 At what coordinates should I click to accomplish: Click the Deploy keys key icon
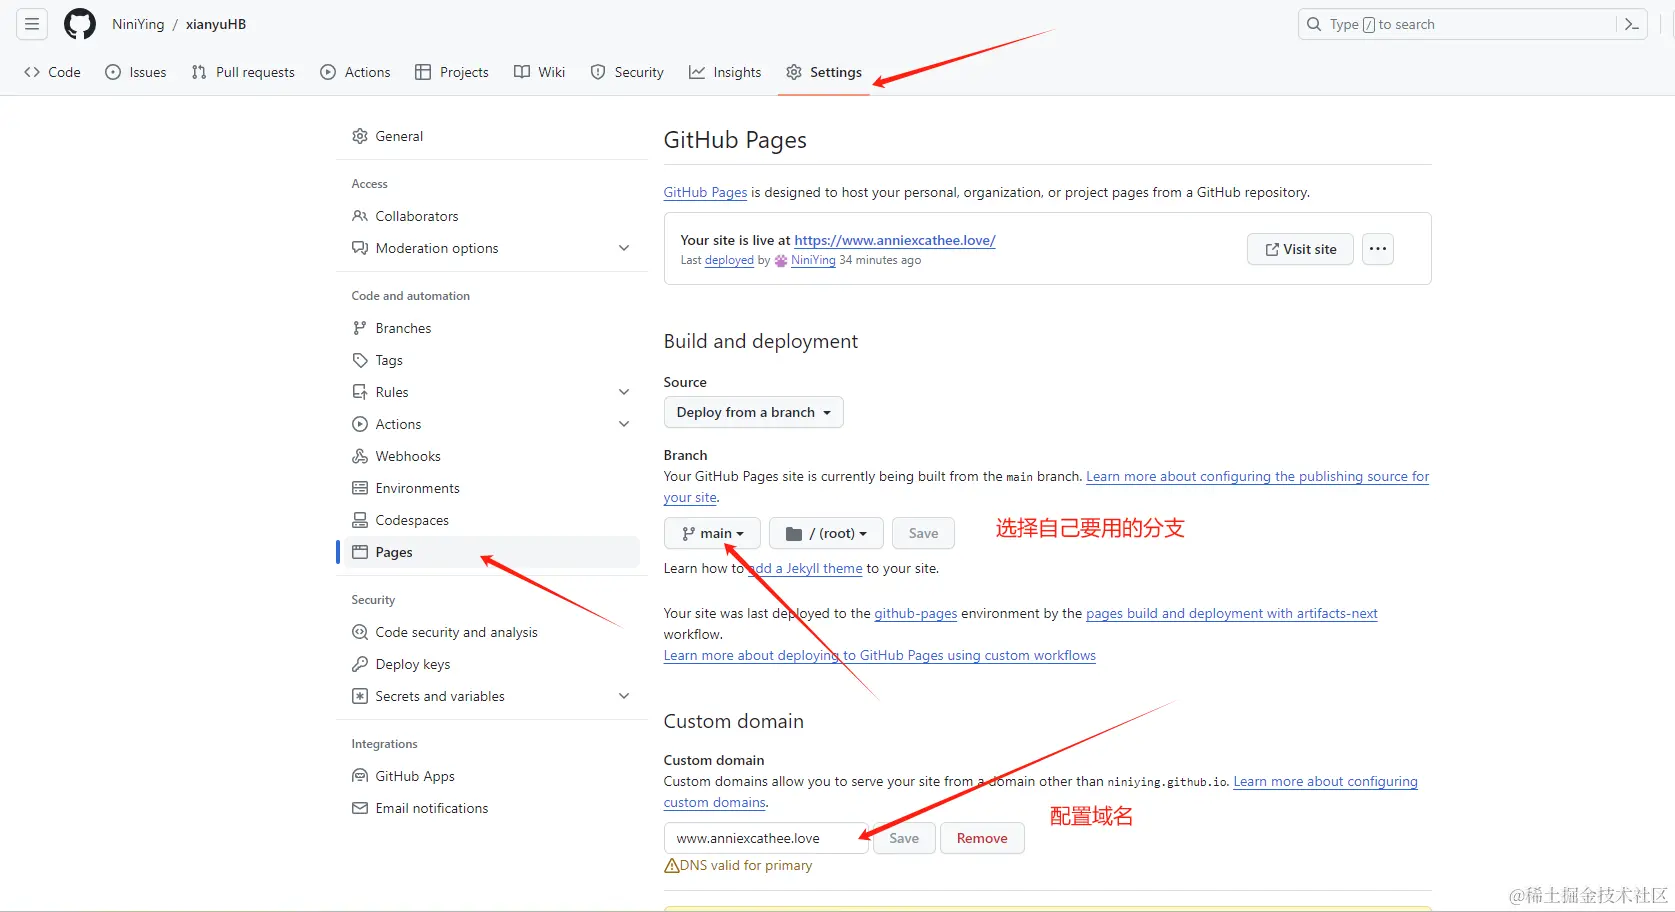tap(360, 664)
